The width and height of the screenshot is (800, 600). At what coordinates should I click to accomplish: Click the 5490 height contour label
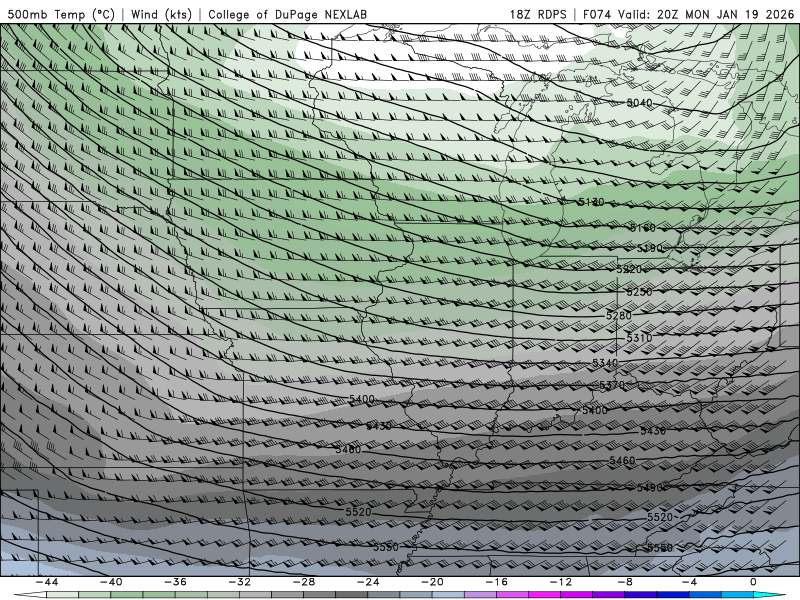(x=650, y=488)
